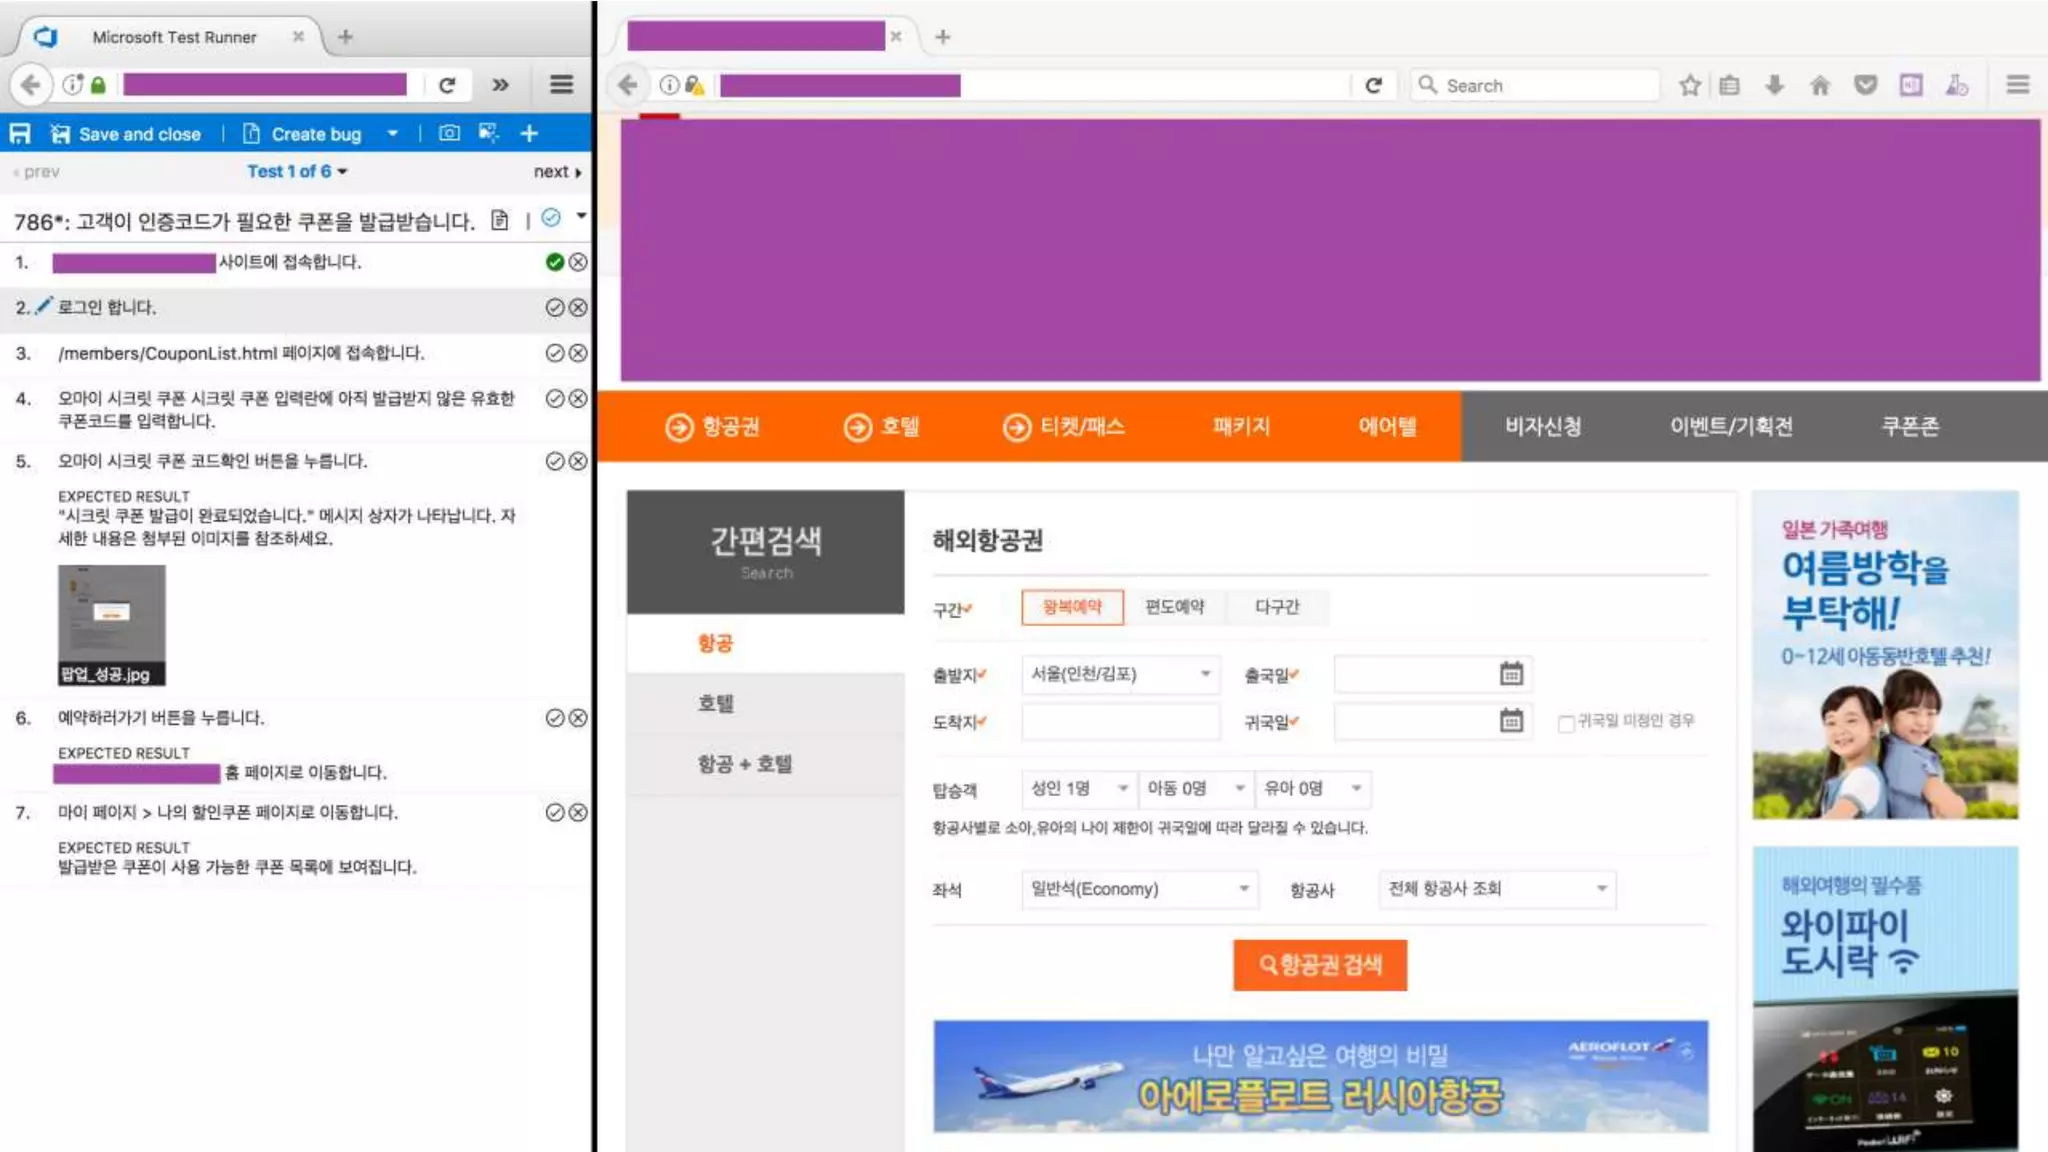This screenshot has height=1152, width=2048.
Task: Select 다구간 trip type option
Action: (x=1277, y=607)
